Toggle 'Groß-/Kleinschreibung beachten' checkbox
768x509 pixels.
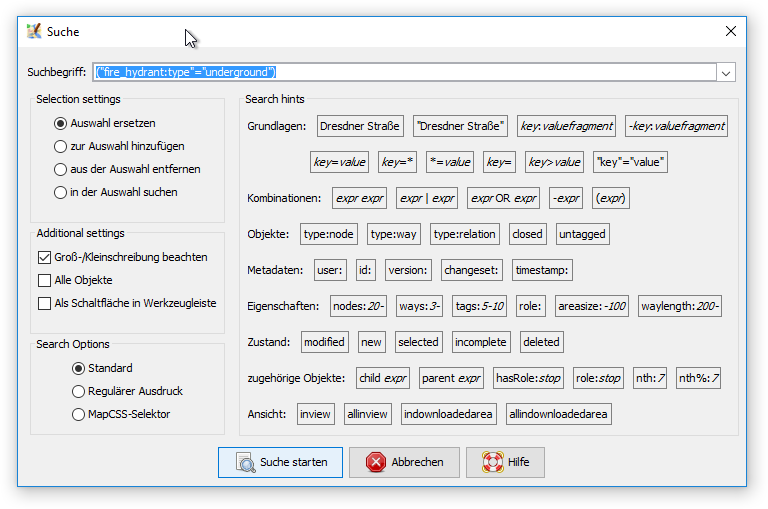44,257
